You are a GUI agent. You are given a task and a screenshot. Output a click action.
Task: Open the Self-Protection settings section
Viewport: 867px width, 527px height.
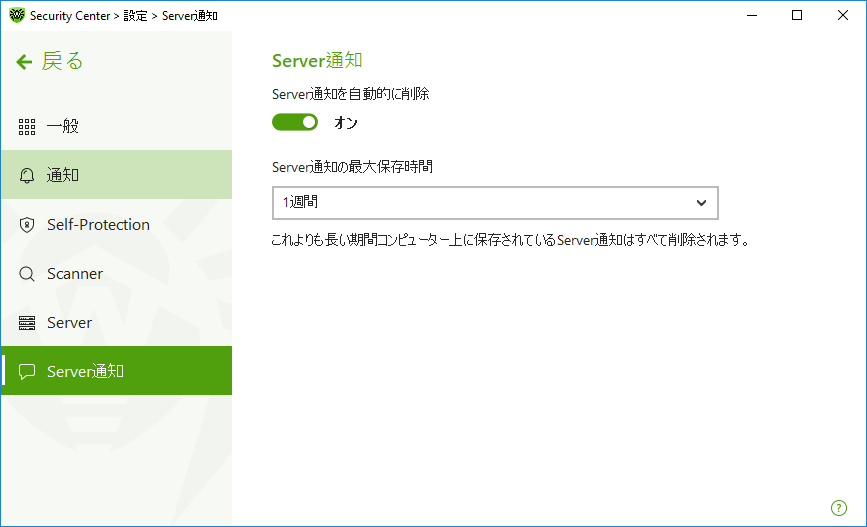tap(116, 224)
